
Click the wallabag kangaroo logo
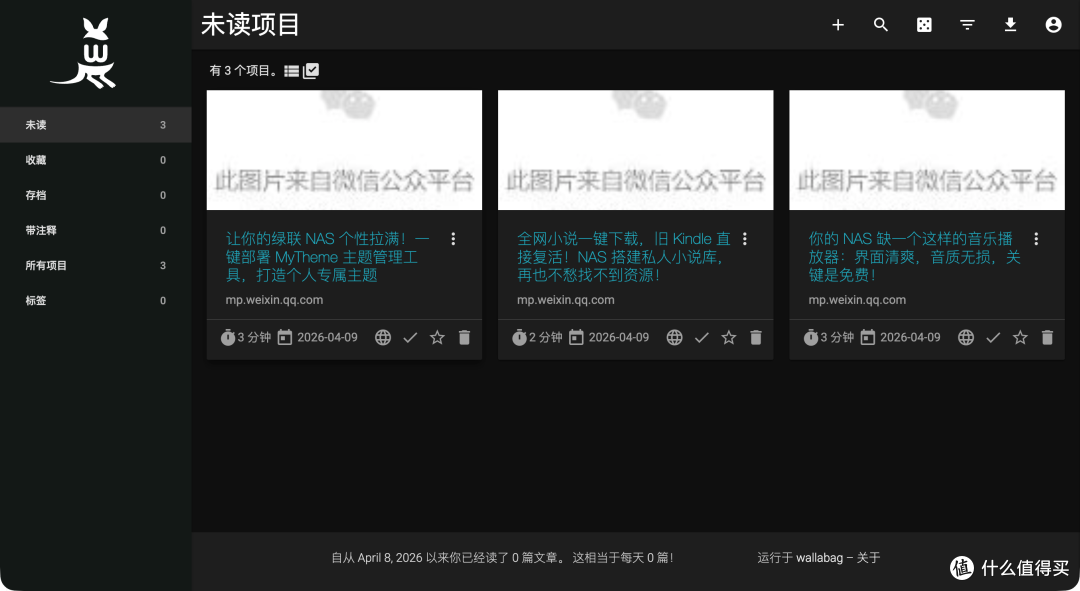pyautogui.click(x=83, y=53)
